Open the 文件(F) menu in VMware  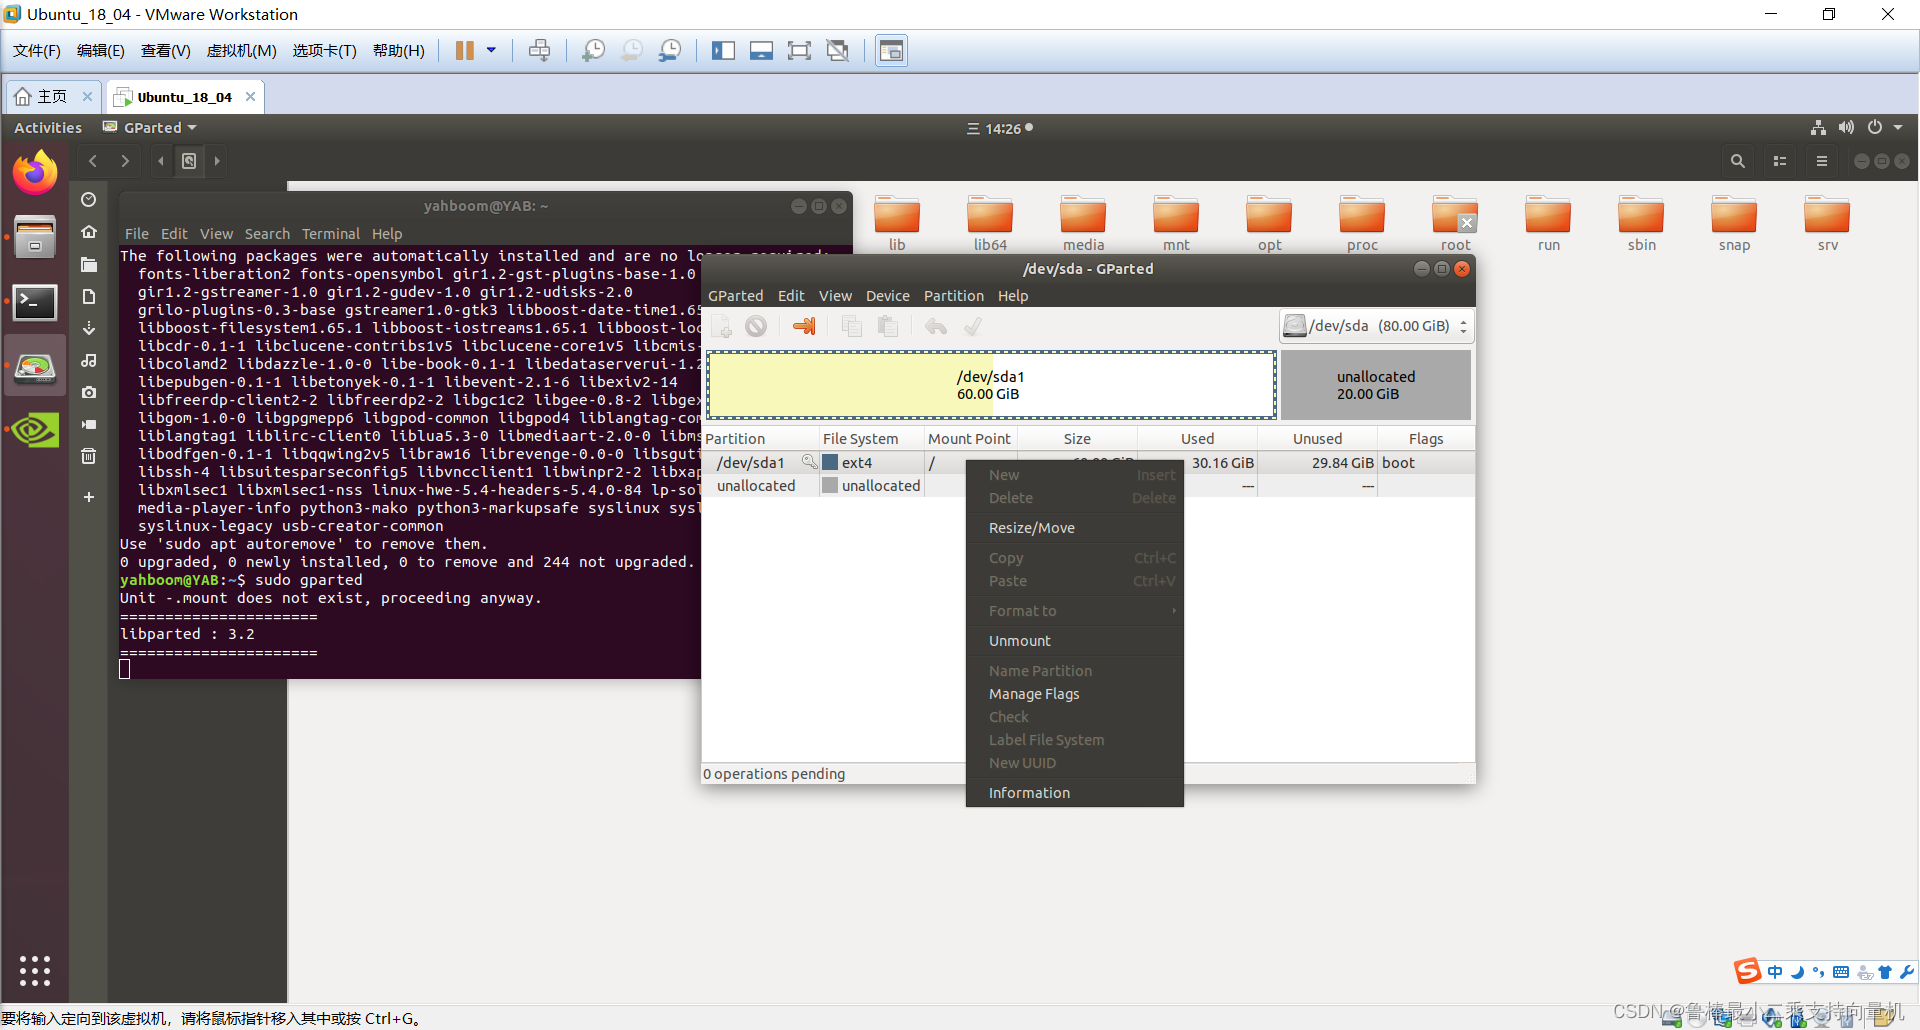(37, 51)
